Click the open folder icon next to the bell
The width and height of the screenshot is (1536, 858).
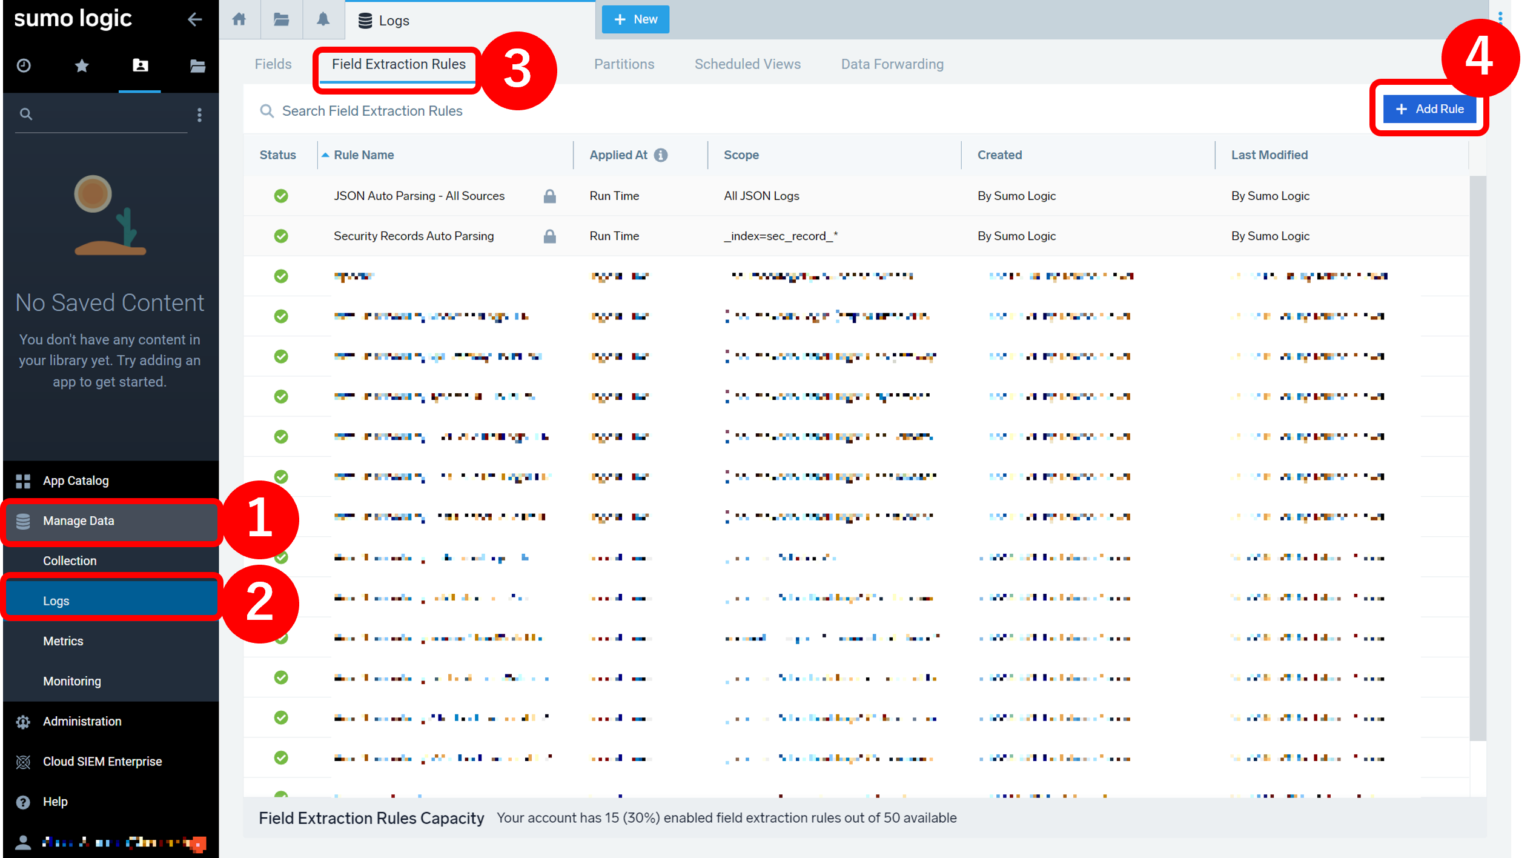(x=280, y=19)
